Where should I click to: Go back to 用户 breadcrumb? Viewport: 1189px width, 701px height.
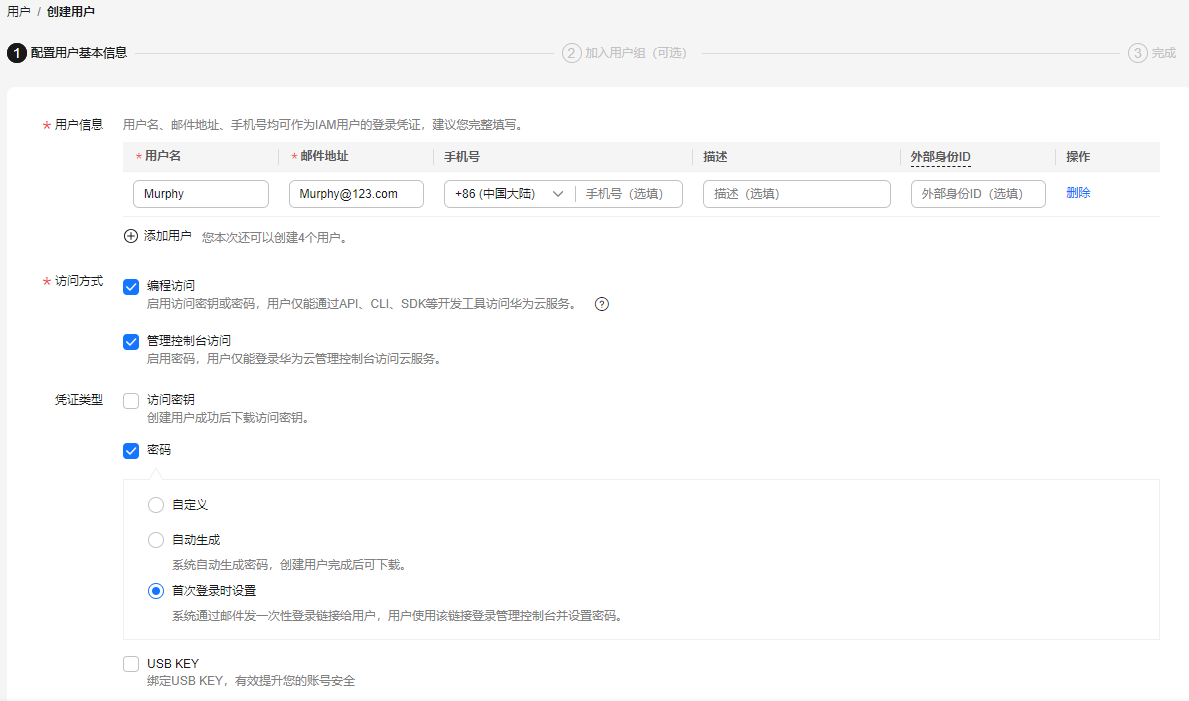pos(19,12)
